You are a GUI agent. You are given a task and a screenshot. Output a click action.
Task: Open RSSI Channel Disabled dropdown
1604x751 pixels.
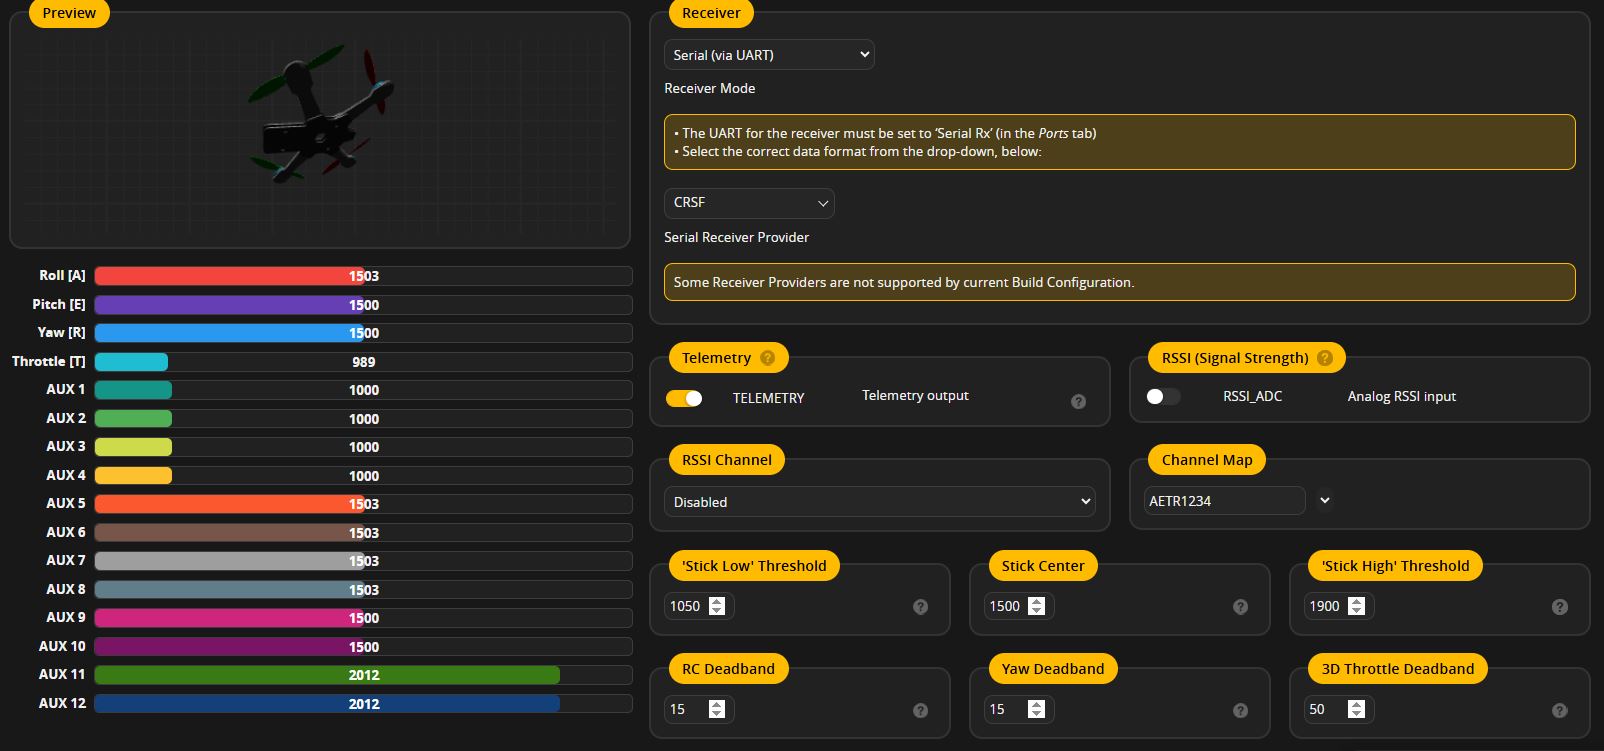click(x=879, y=502)
